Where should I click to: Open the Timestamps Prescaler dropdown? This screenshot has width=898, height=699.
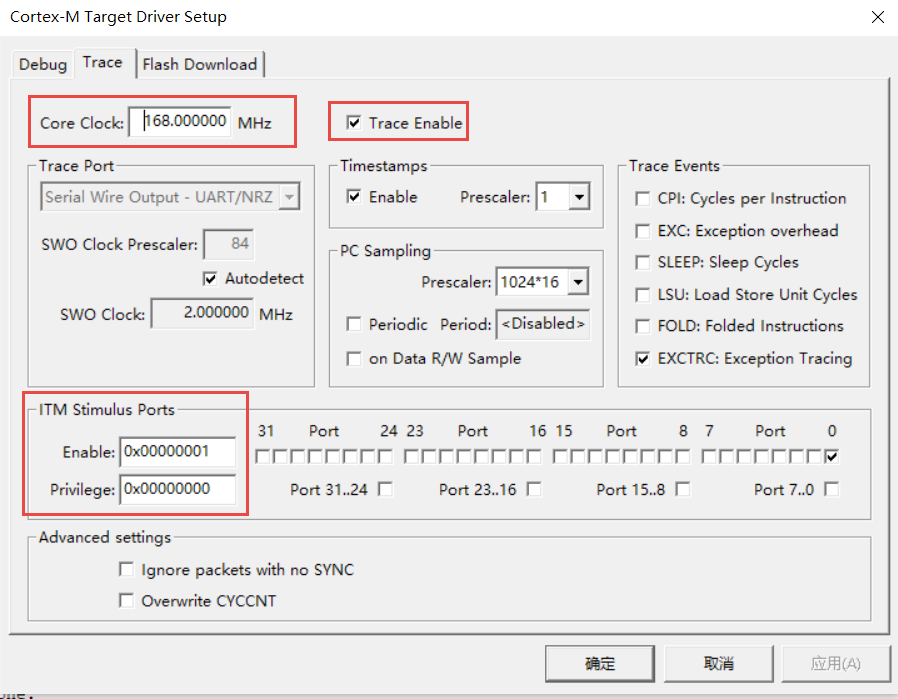[x=578, y=197]
